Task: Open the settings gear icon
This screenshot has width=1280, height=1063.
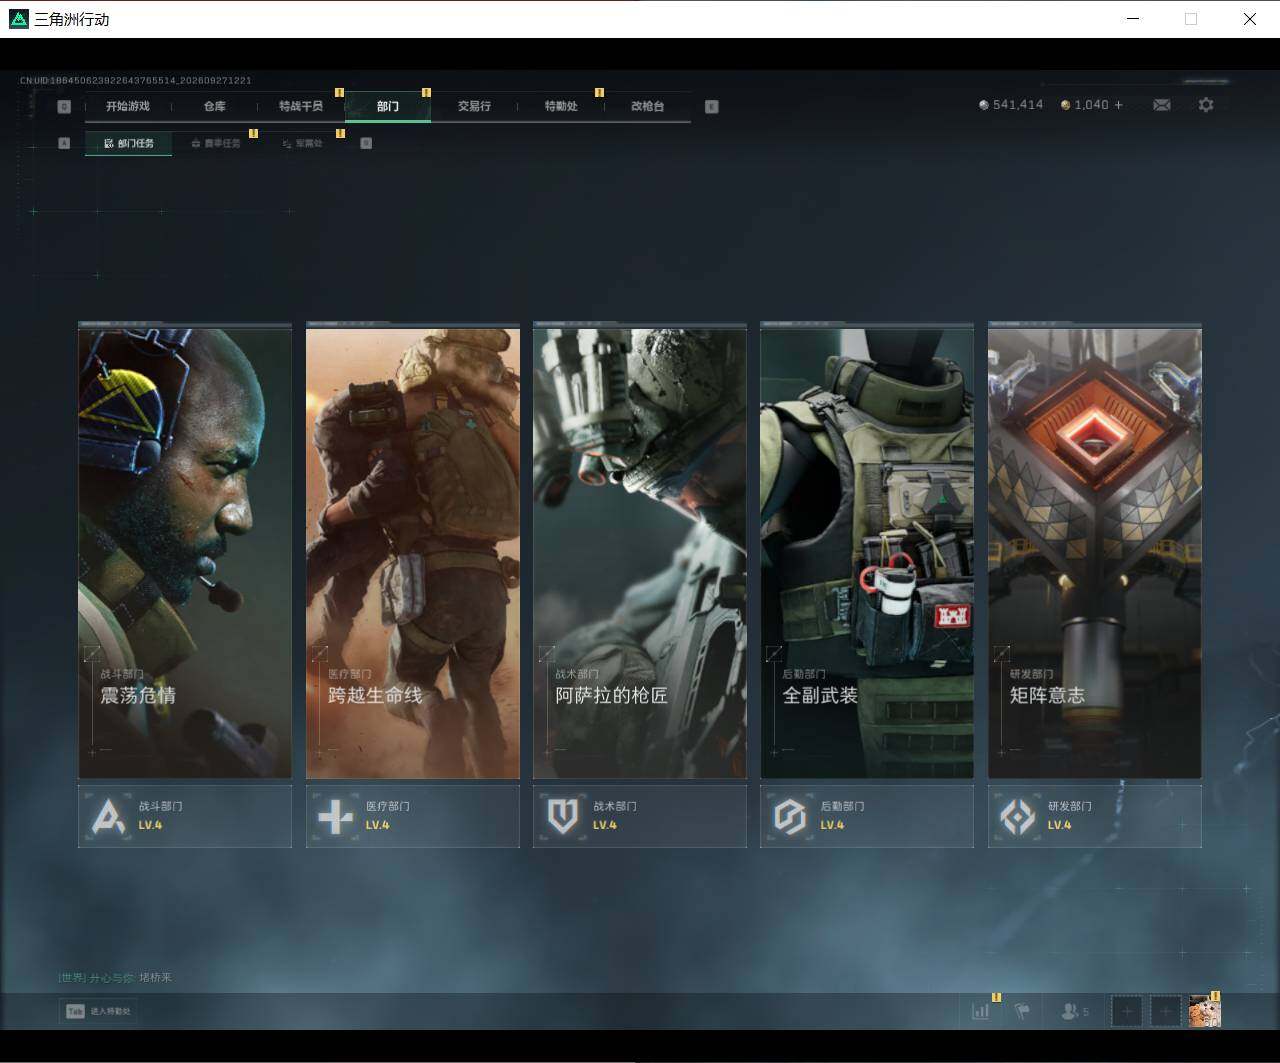Action: pyautogui.click(x=1206, y=105)
